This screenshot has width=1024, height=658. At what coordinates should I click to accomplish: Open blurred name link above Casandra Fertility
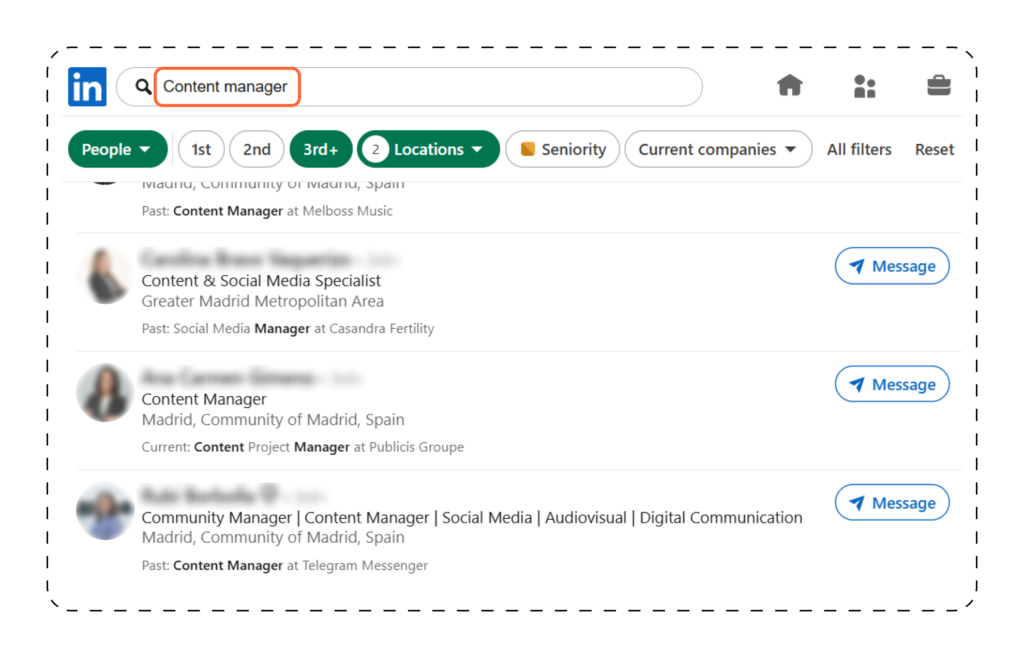pyautogui.click(x=246, y=259)
